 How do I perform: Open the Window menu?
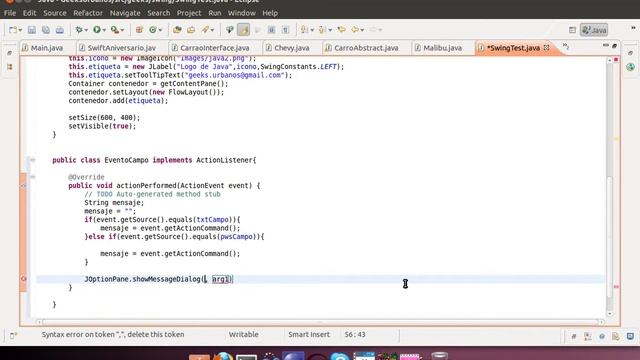coord(242,13)
